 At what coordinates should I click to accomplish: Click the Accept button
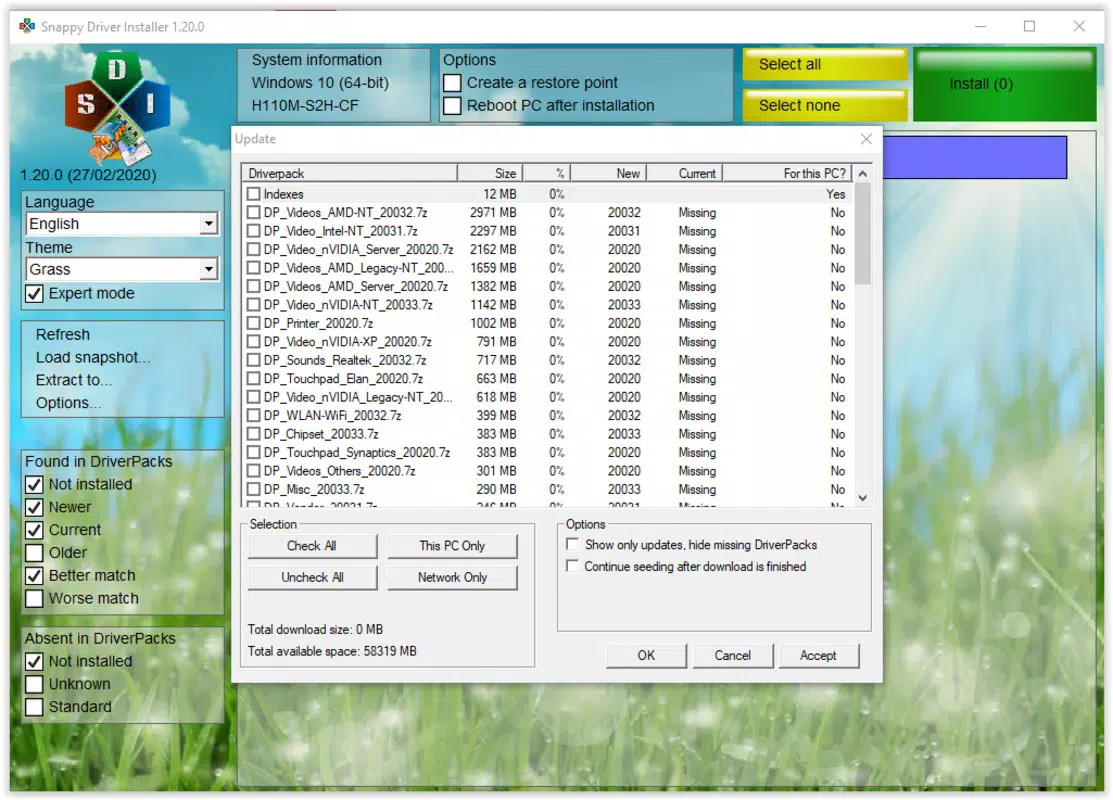point(818,655)
